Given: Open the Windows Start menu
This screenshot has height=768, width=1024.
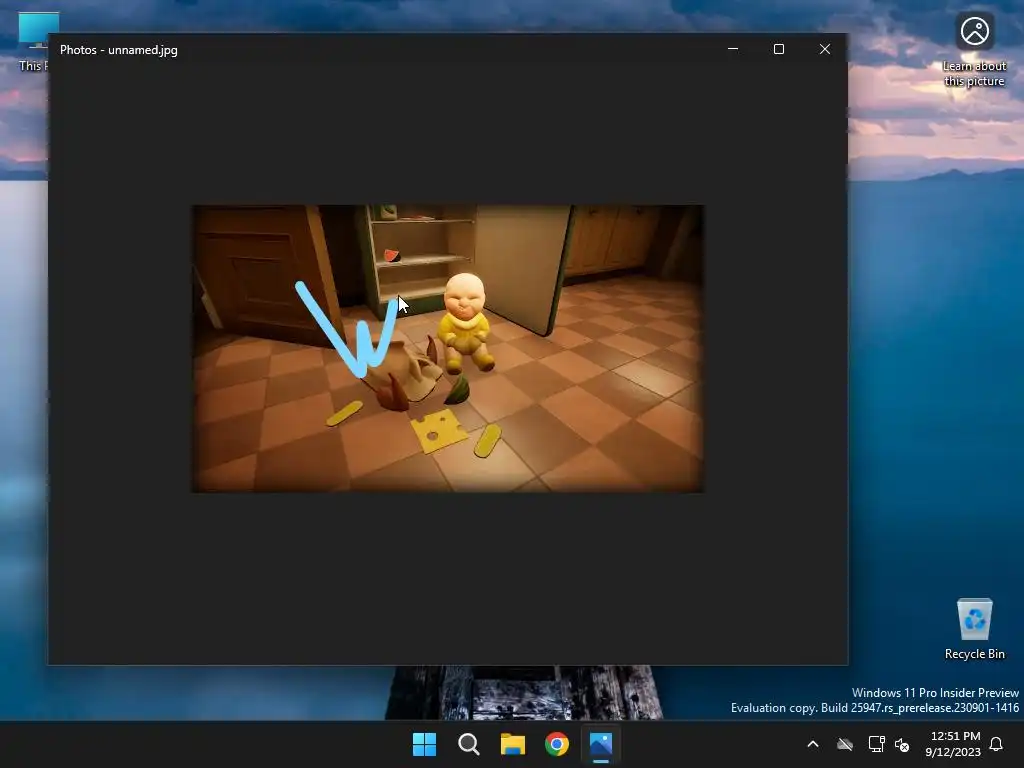Looking at the screenshot, I should tap(424, 744).
